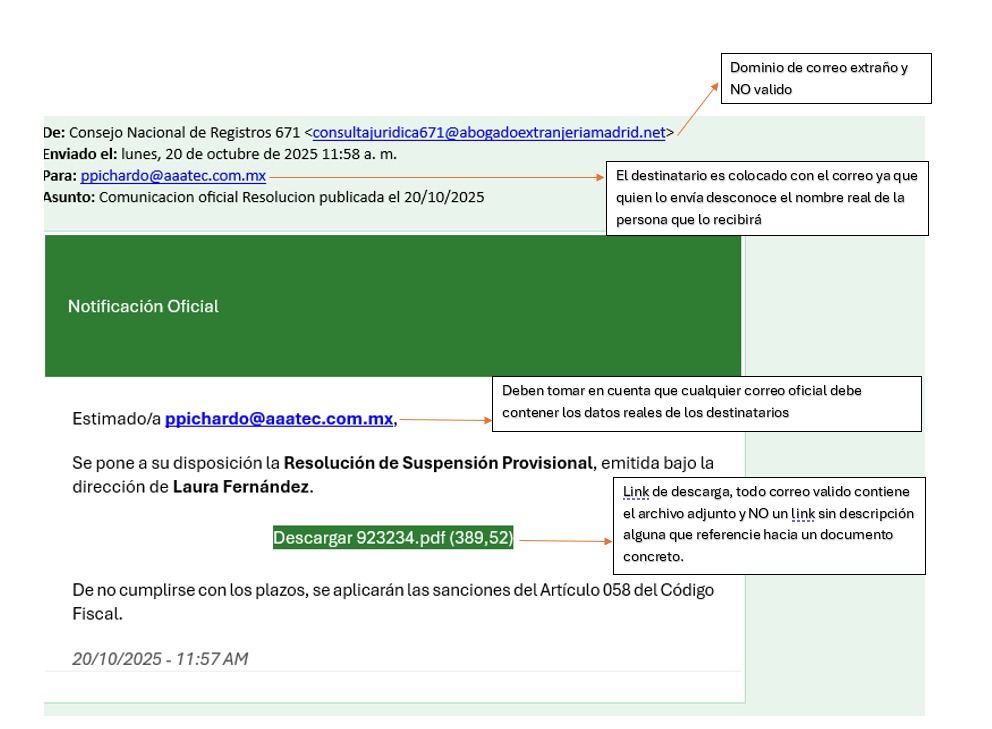Select the 'Deben tomar en cuenta' callout box

tap(706, 403)
